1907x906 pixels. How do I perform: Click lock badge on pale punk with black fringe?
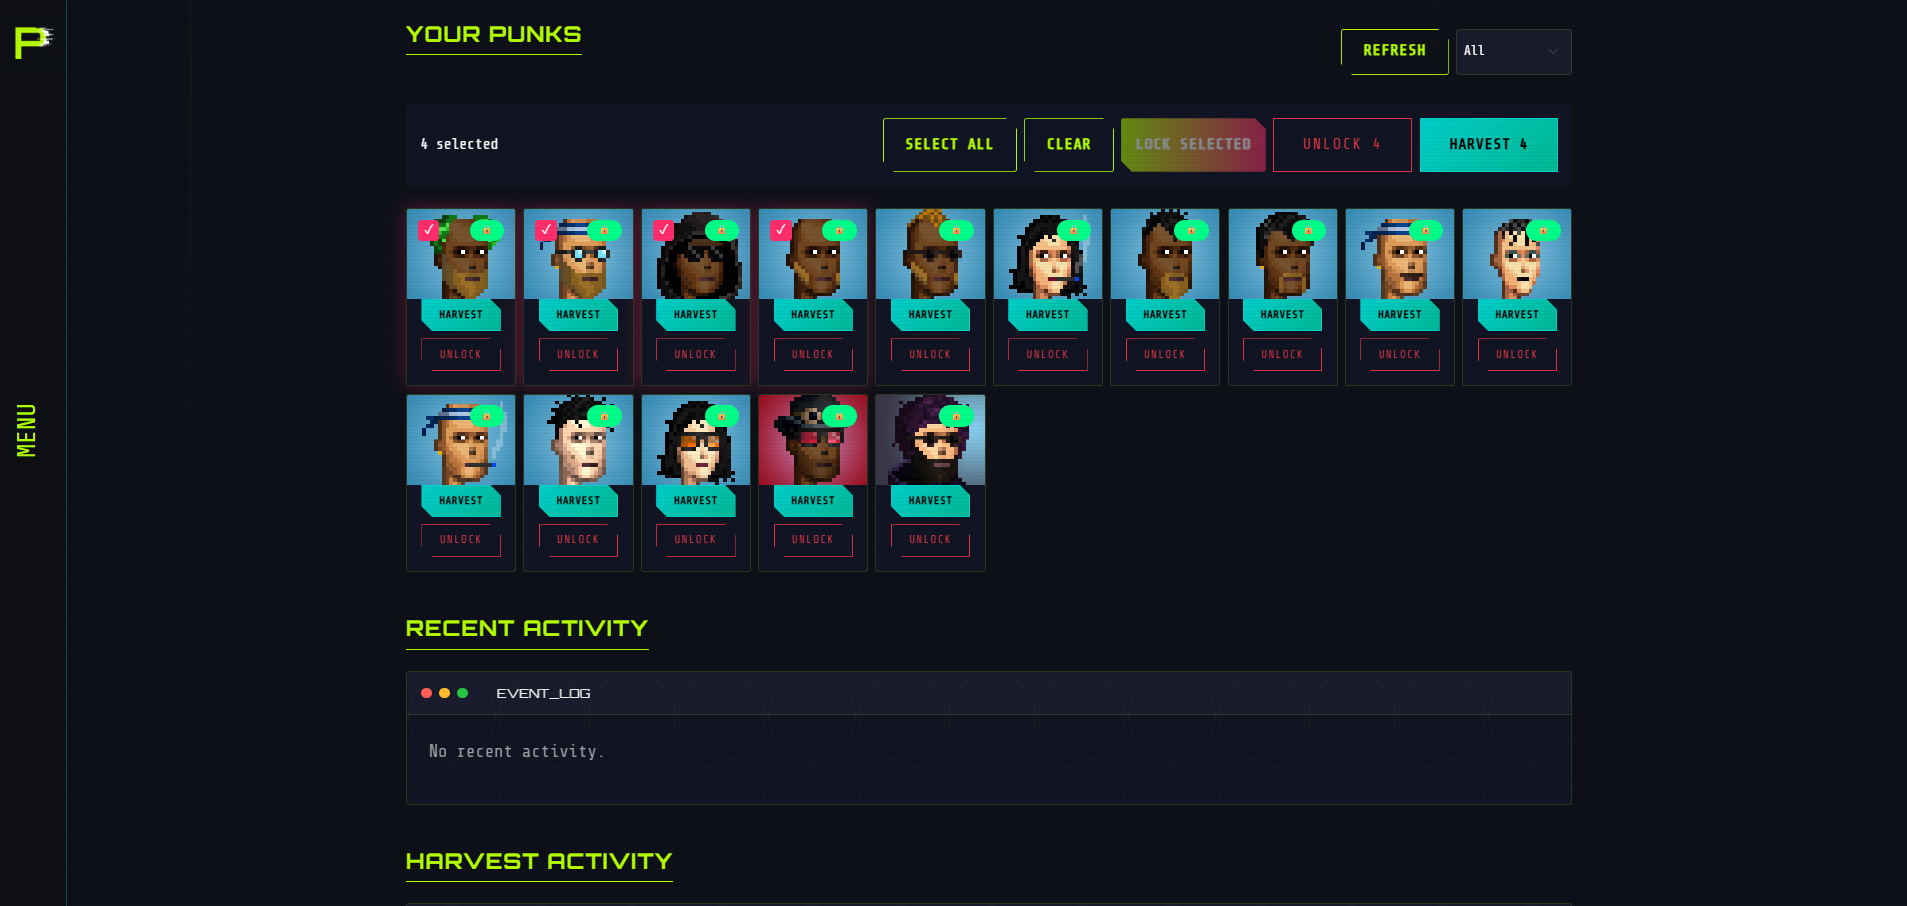pyautogui.click(x=1543, y=230)
